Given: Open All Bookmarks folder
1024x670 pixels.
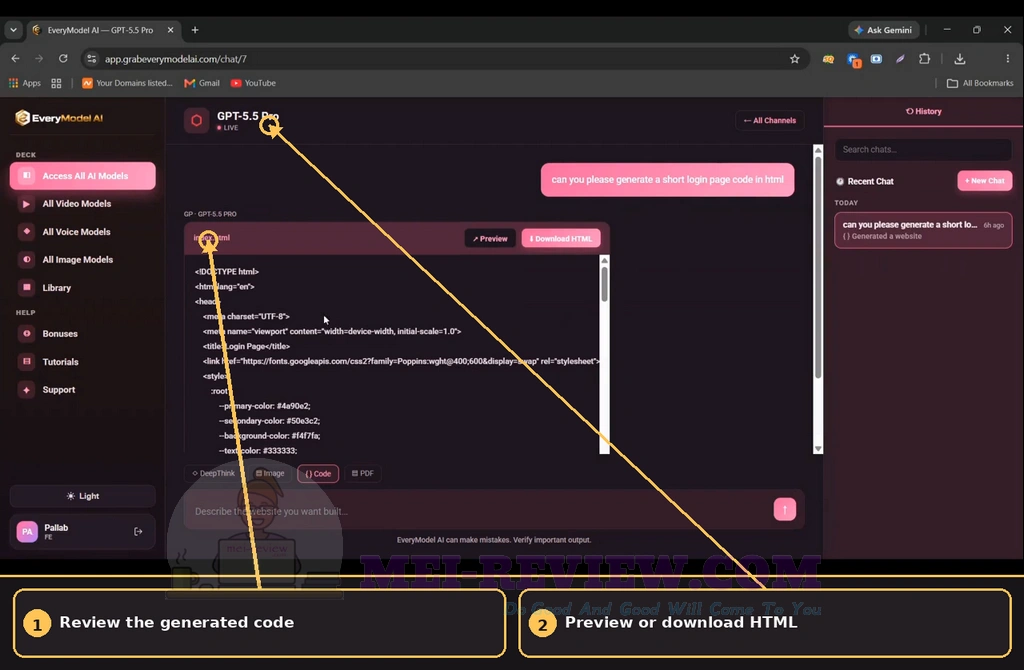Looking at the screenshot, I should coord(980,83).
